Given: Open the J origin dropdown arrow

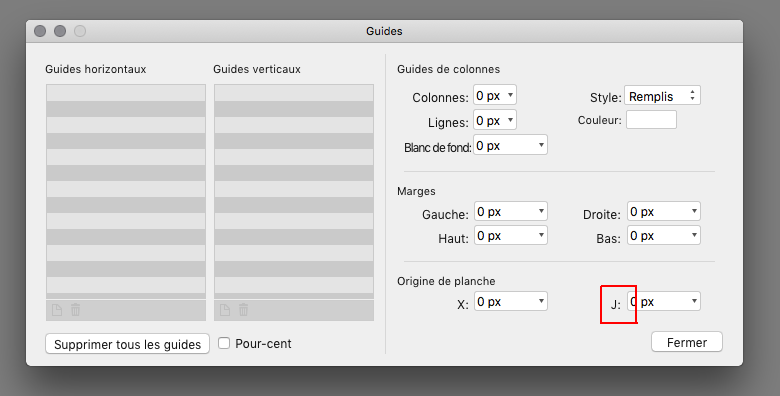Looking at the screenshot, I should click(694, 301).
